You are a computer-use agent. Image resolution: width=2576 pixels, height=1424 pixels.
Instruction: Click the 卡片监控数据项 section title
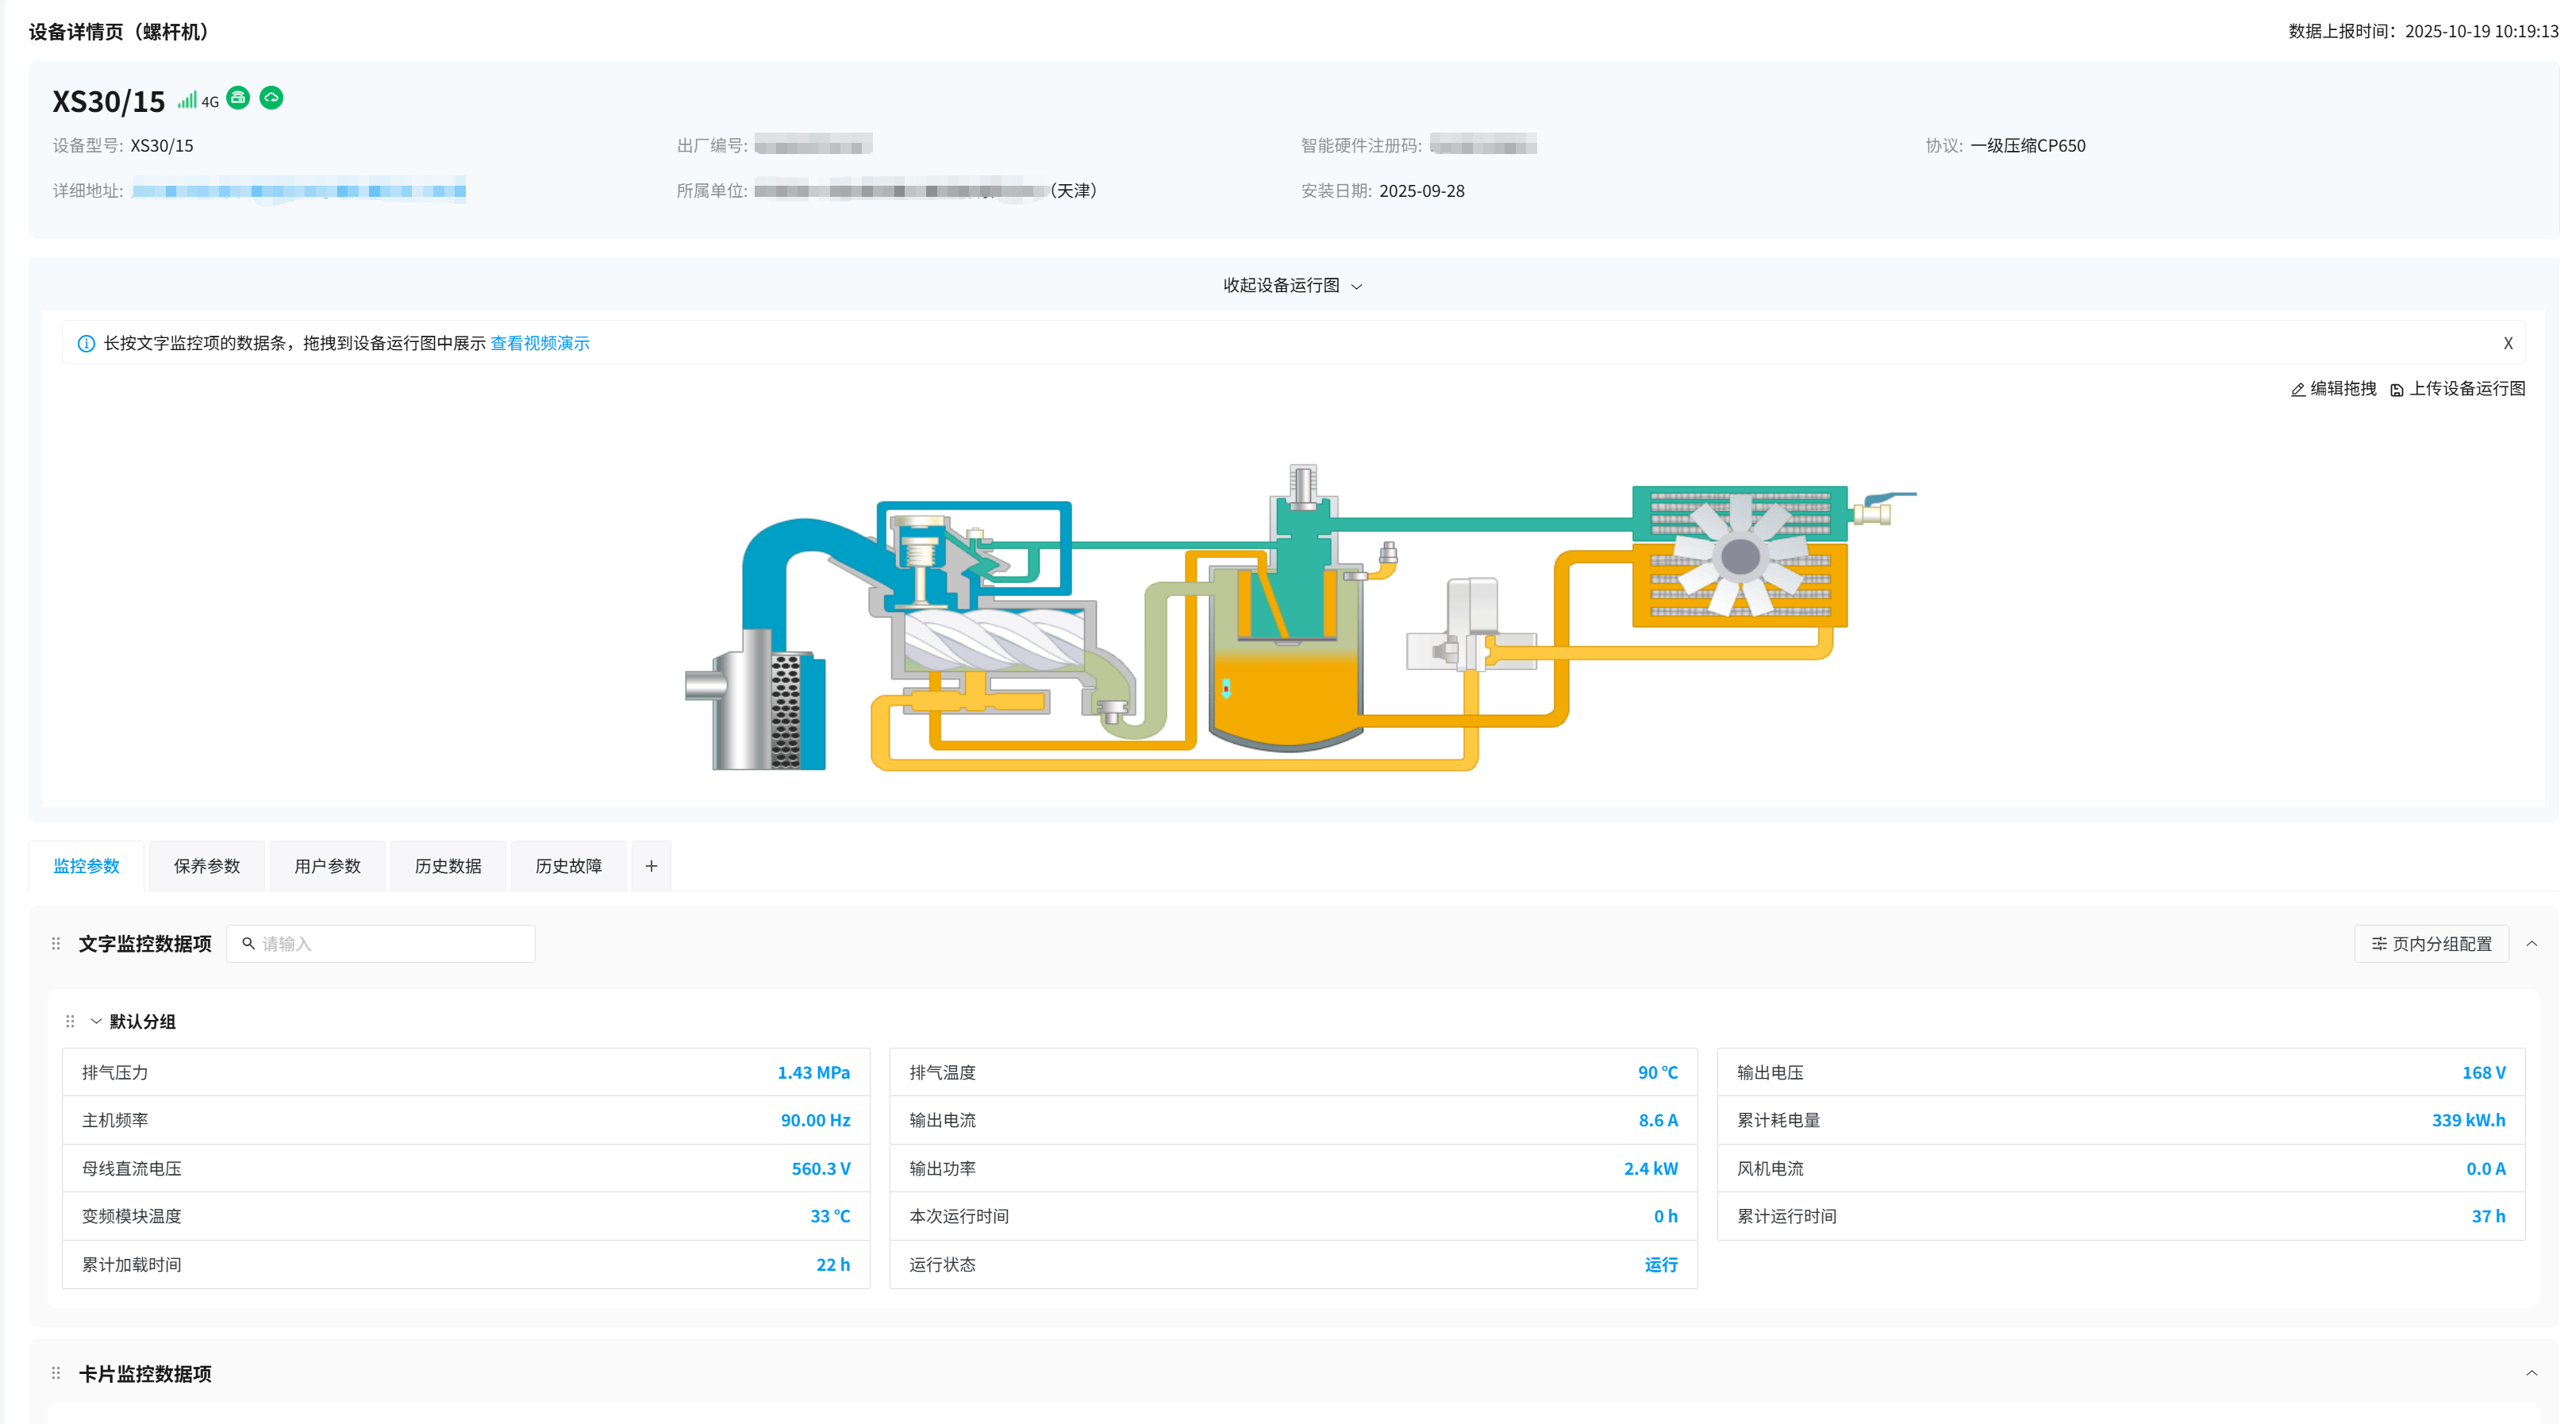145,1373
